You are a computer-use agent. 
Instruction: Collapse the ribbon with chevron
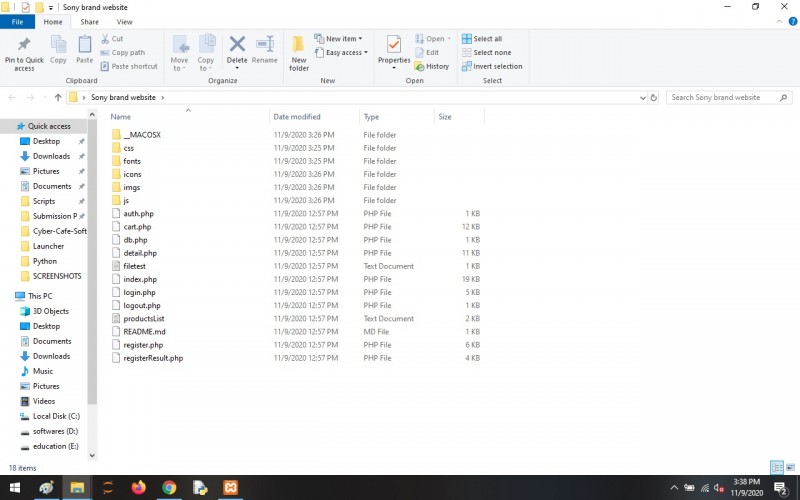pyautogui.click(x=779, y=21)
